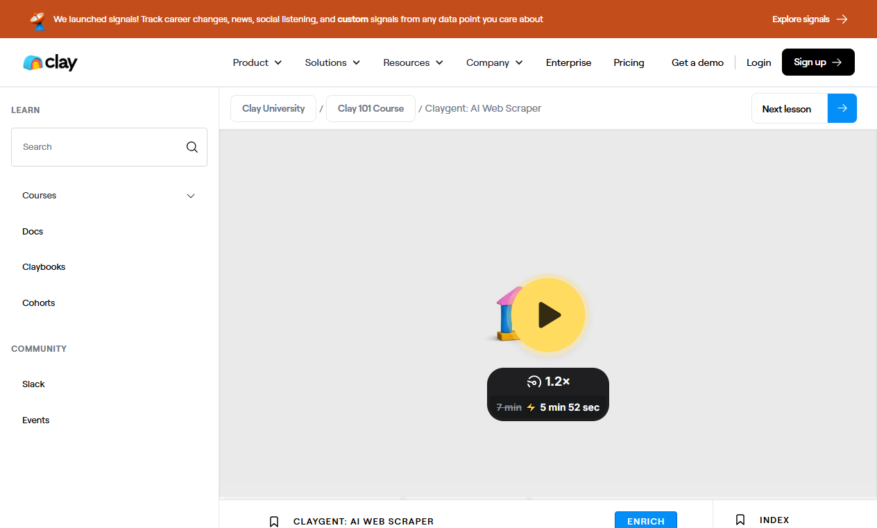Open Cohorts in the sidebar

pyautogui.click(x=39, y=303)
